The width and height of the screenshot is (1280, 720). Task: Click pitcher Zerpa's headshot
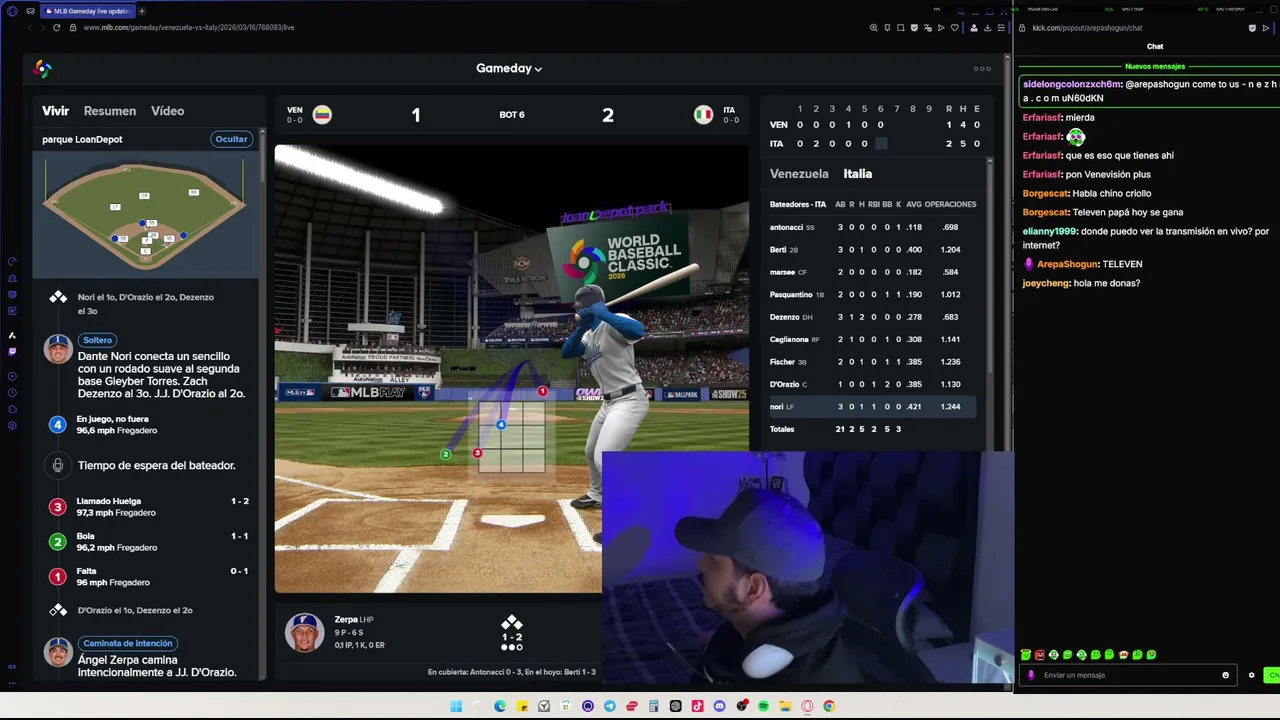pyautogui.click(x=304, y=632)
